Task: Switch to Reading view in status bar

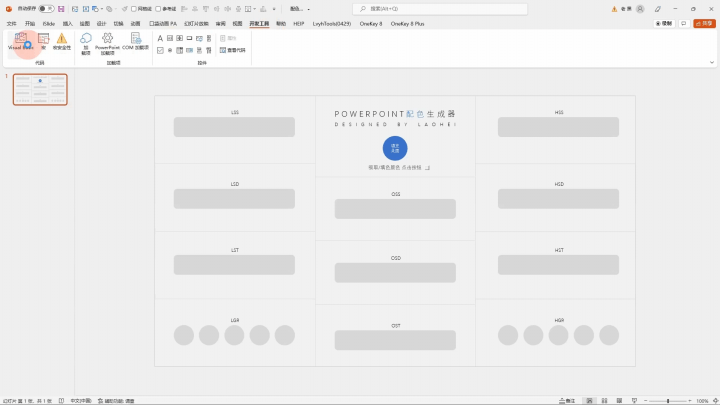Action: click(x=619, y=401)
